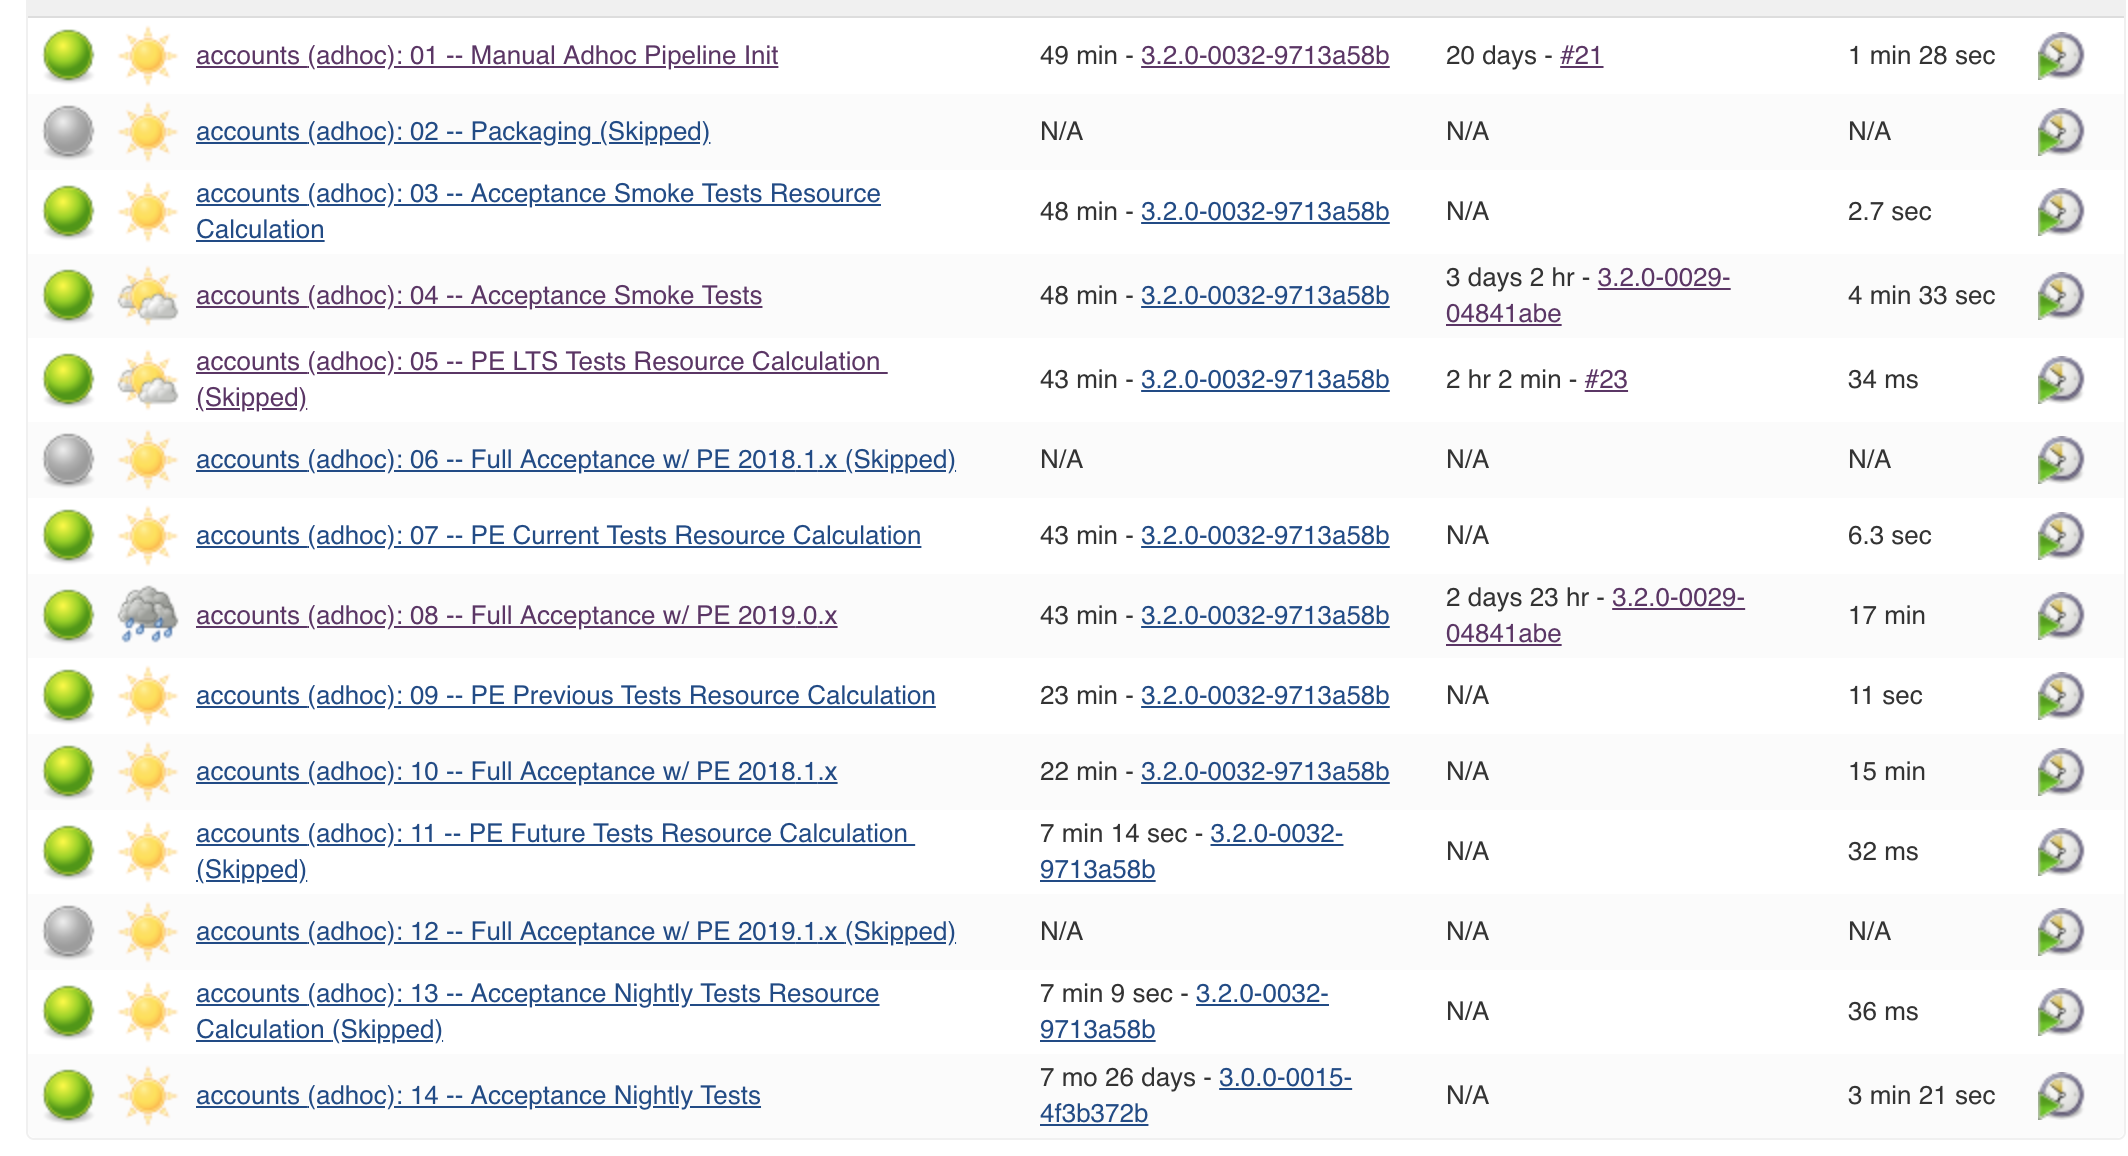Click the green status ball for Acceptance Nightly Tests

[x=66, y=1094]
